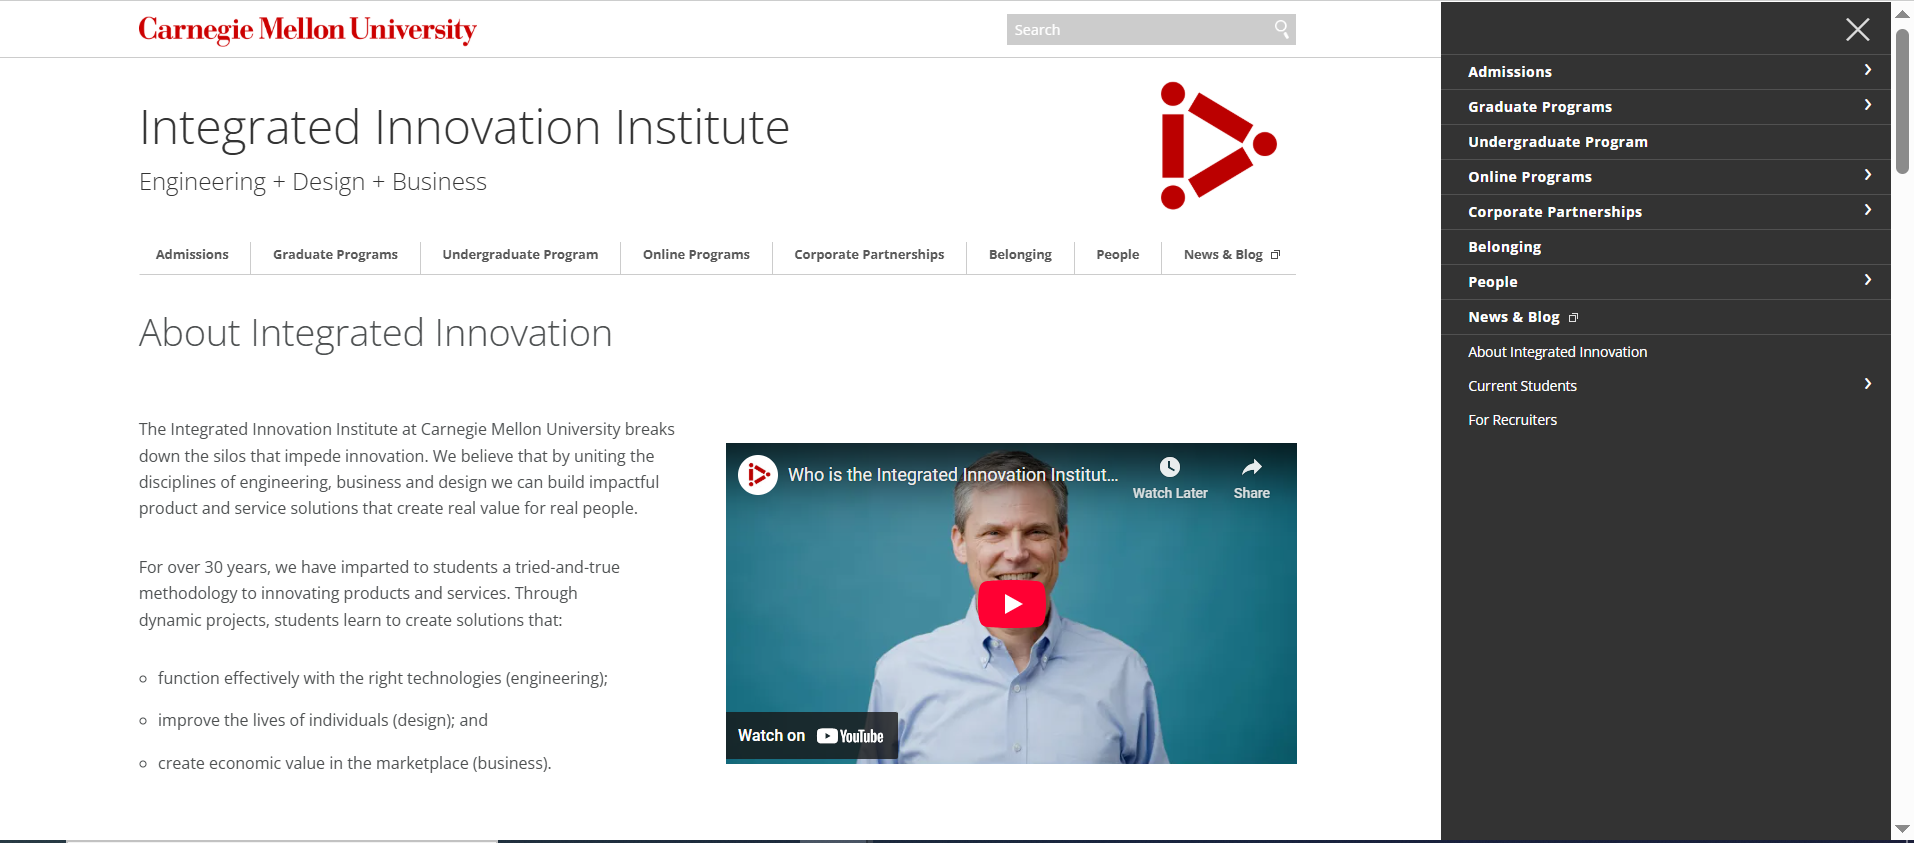The width and height of the screenshot is (1914, 843).
Task: Click the video title text link
Action: tap(953, 475)
